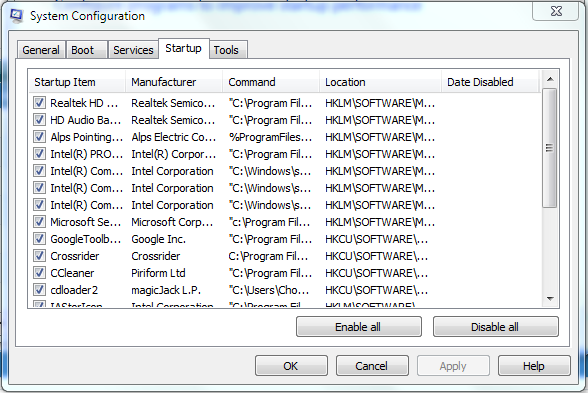Screen dimensions: 588x393
Task: Click the scroll down arrow of the list
Action: point(550,298)
